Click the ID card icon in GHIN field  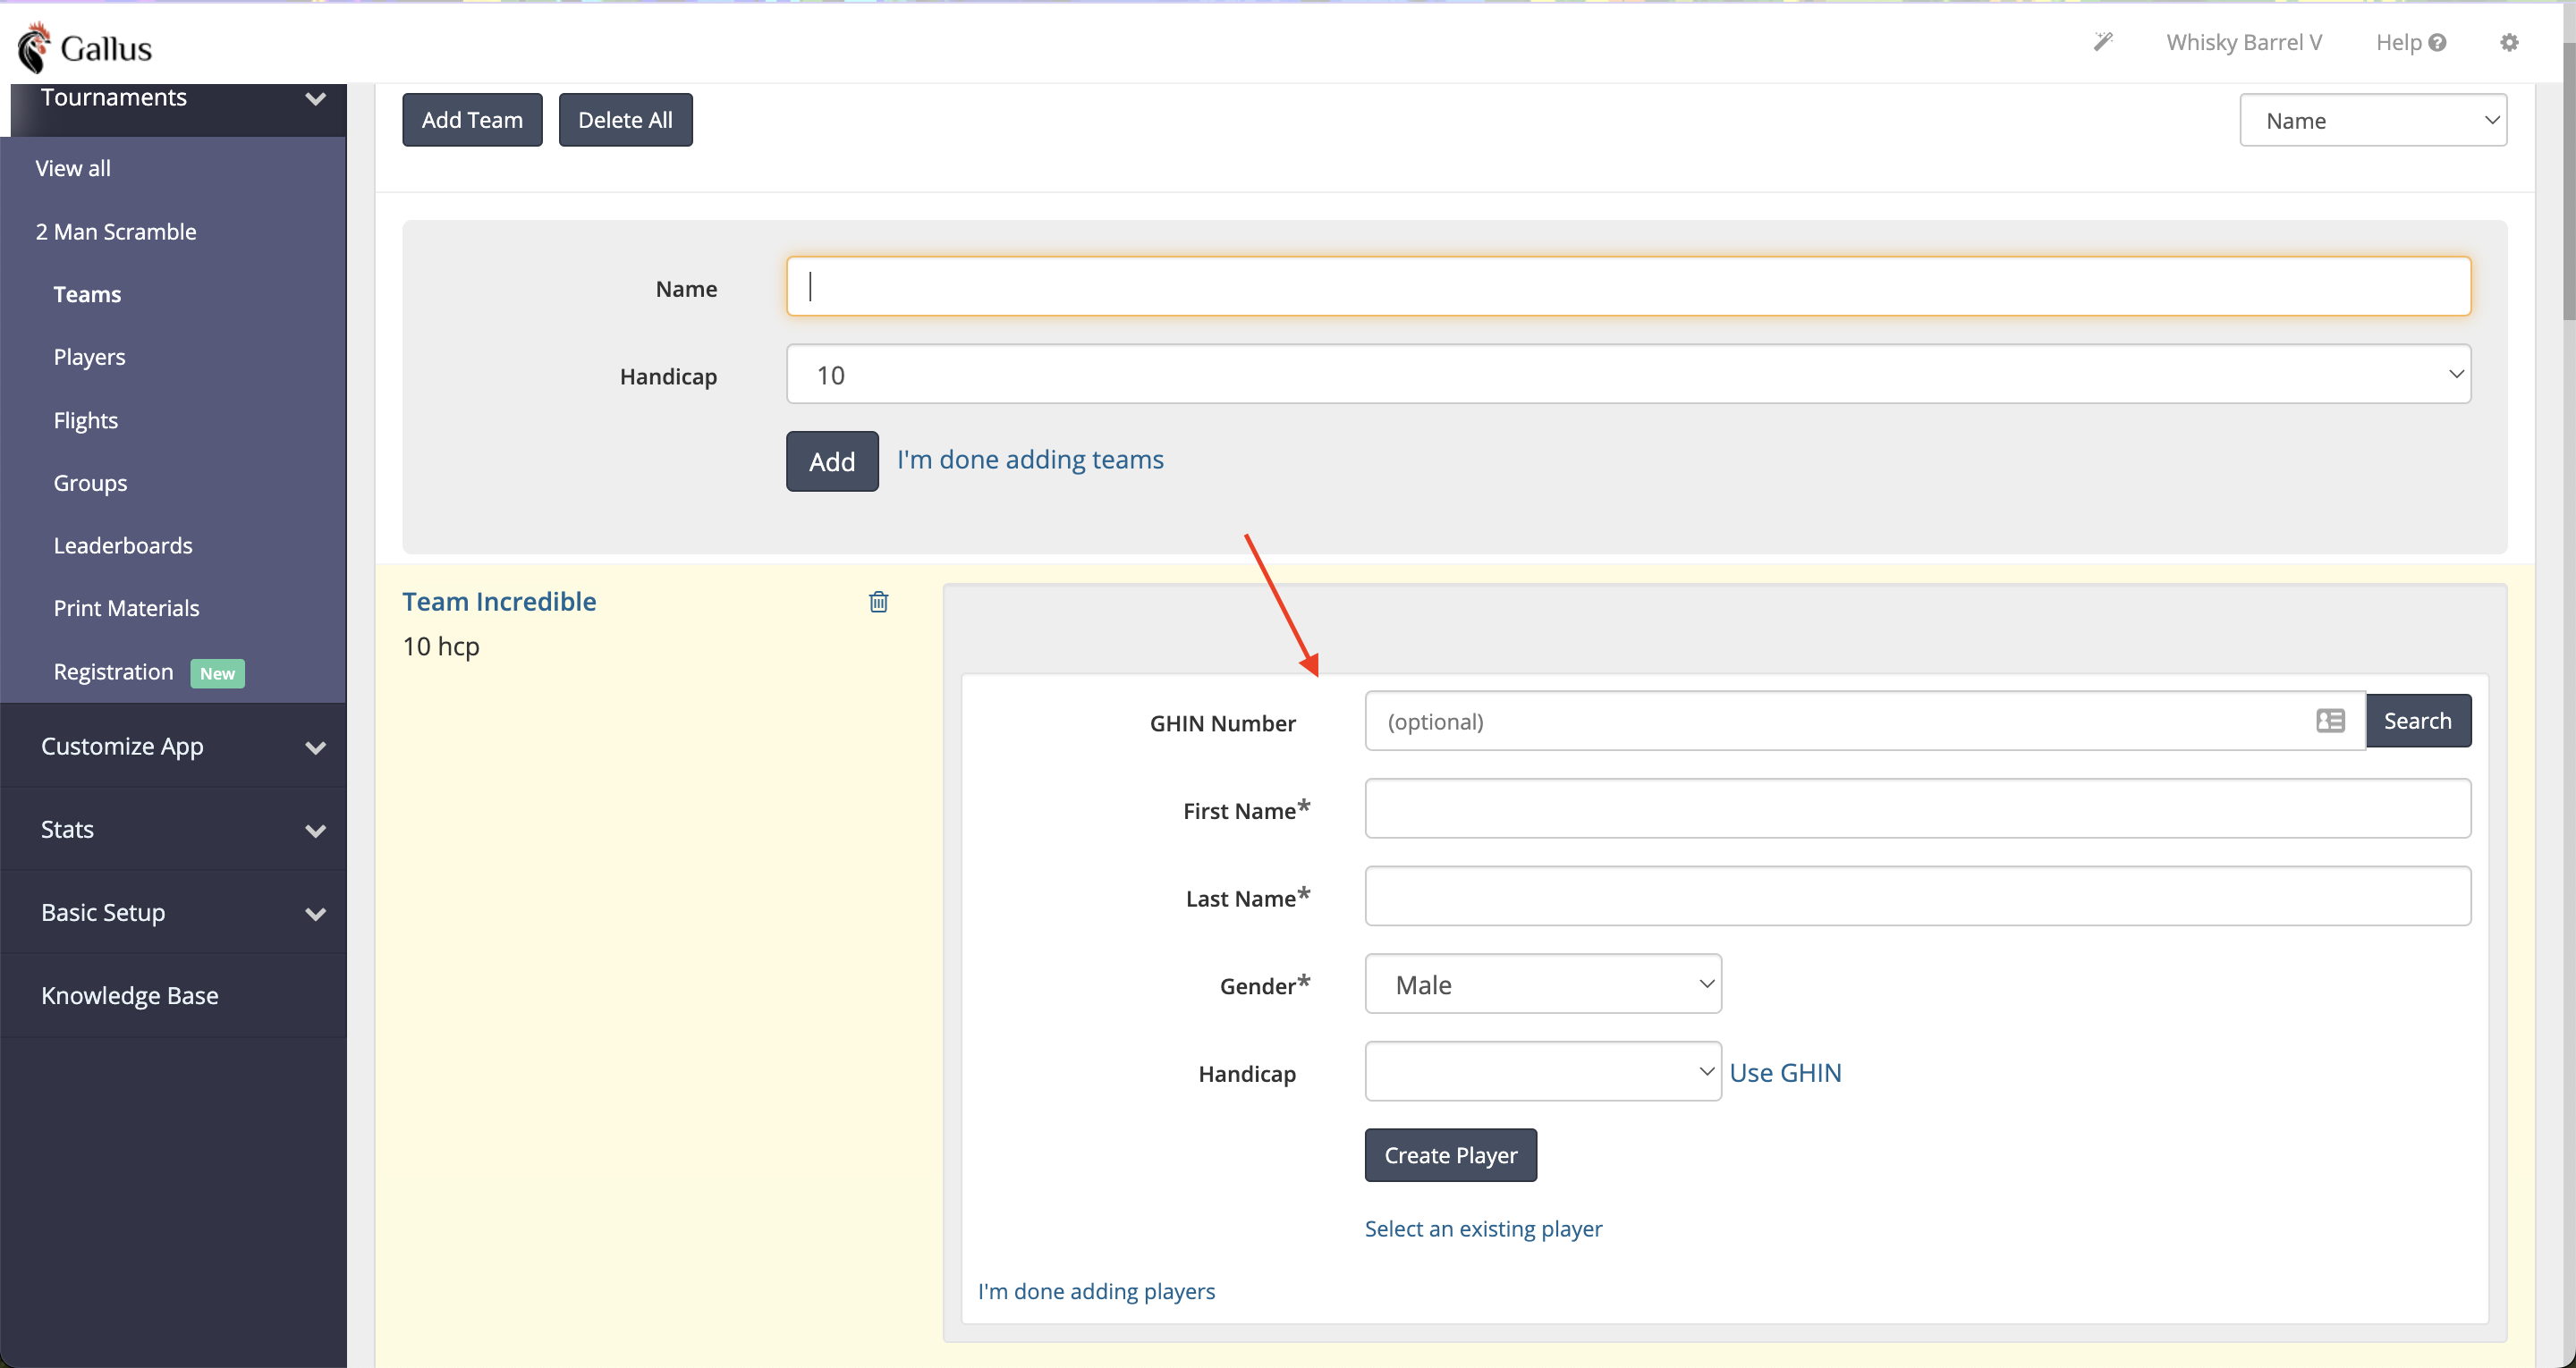pos(2330,720)
